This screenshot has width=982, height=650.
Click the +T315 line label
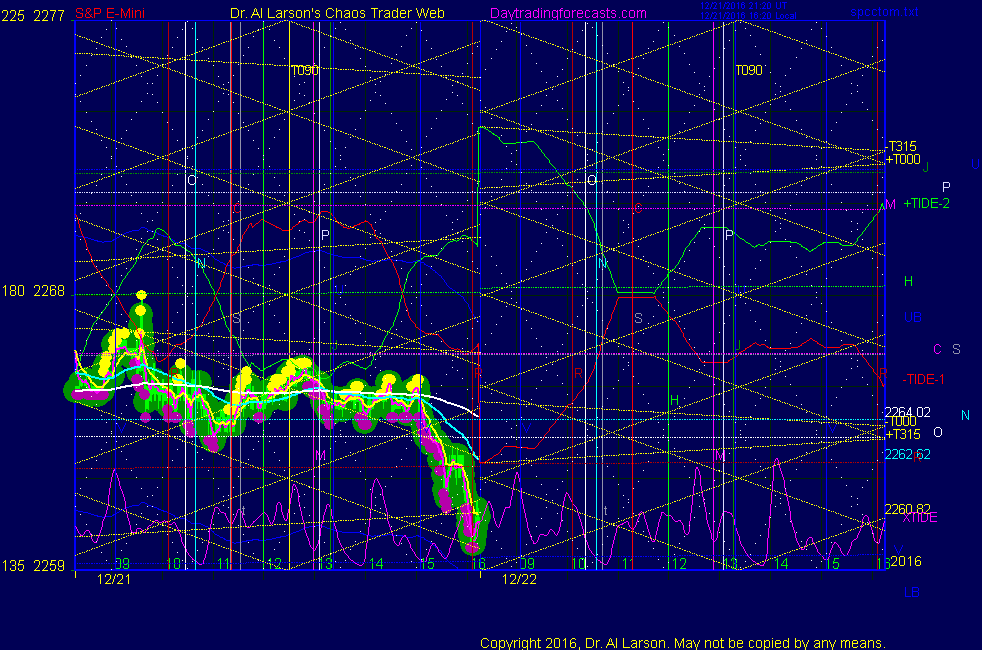903,434
